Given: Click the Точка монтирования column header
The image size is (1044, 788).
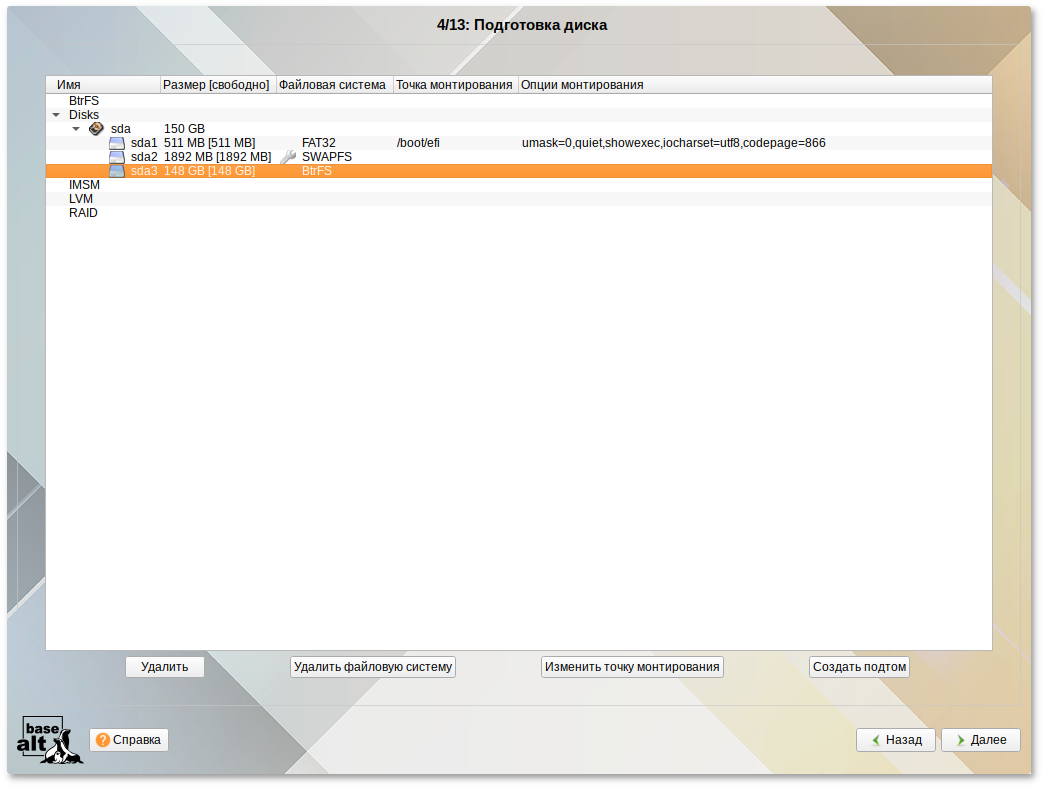Looking at the screenshot, I should pyautogui.click(x=454, y=85).
